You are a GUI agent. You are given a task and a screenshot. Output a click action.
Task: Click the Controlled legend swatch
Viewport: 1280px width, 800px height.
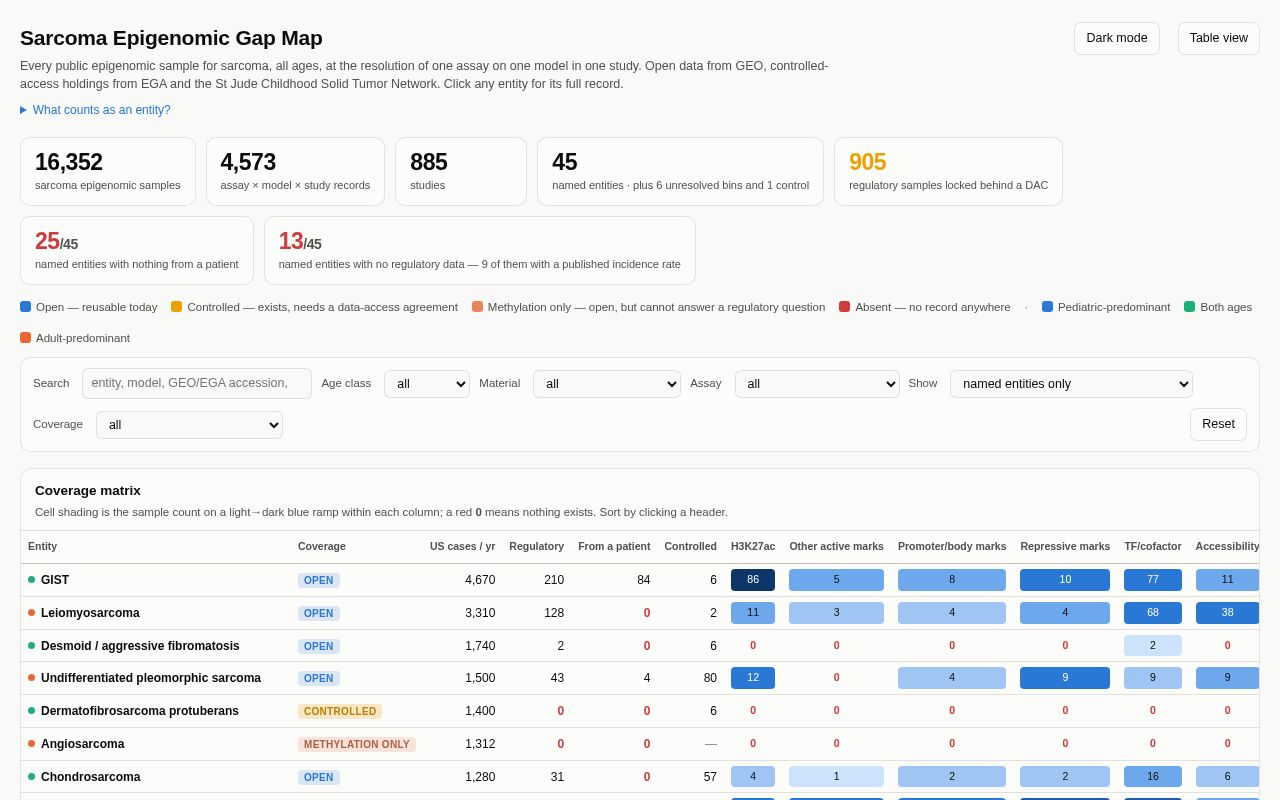[177, 307]
